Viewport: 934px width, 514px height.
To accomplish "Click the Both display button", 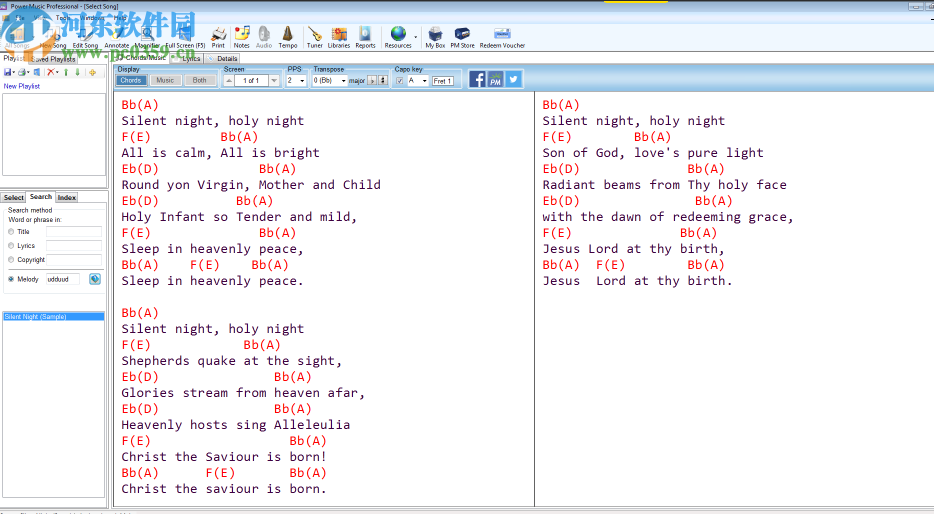I will (200, 81).
